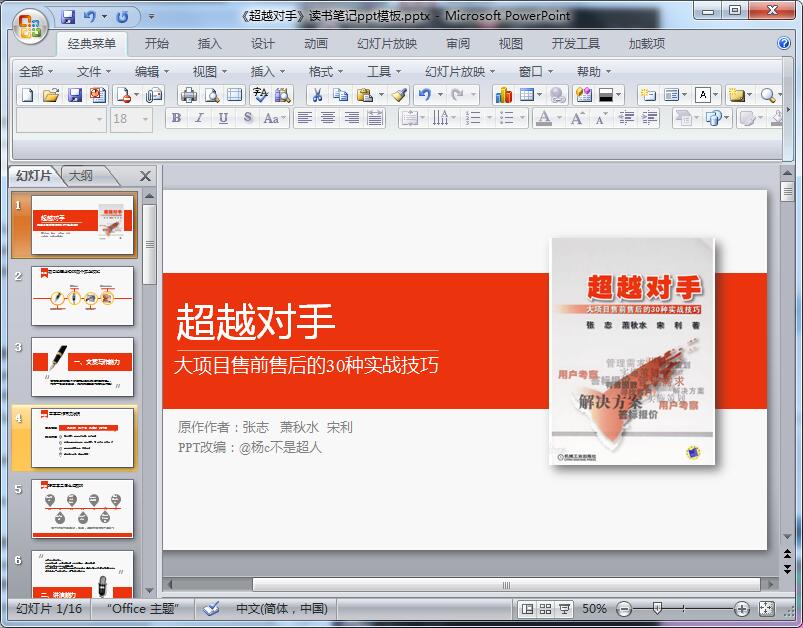The width and height of the screenshot is (803, 628).
Task: Open the 编辑 dropdown menu
Action: (152, 72)
